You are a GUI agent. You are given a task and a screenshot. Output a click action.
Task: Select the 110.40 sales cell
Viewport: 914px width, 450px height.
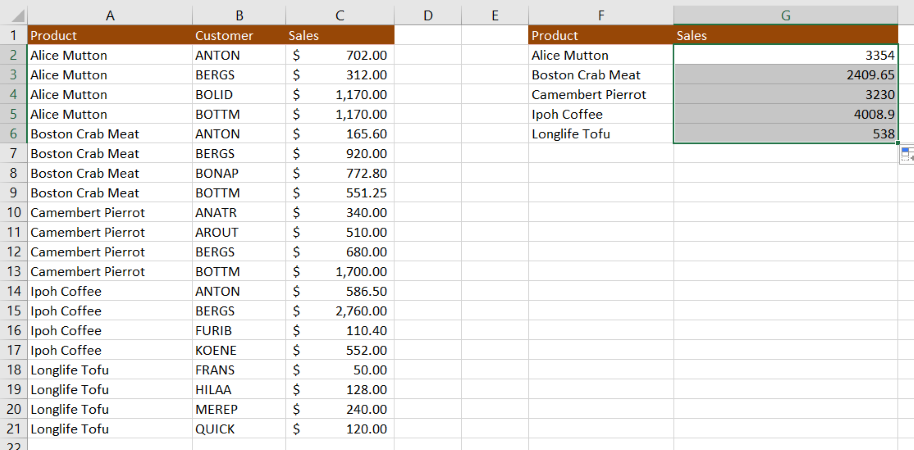point(340,331)
